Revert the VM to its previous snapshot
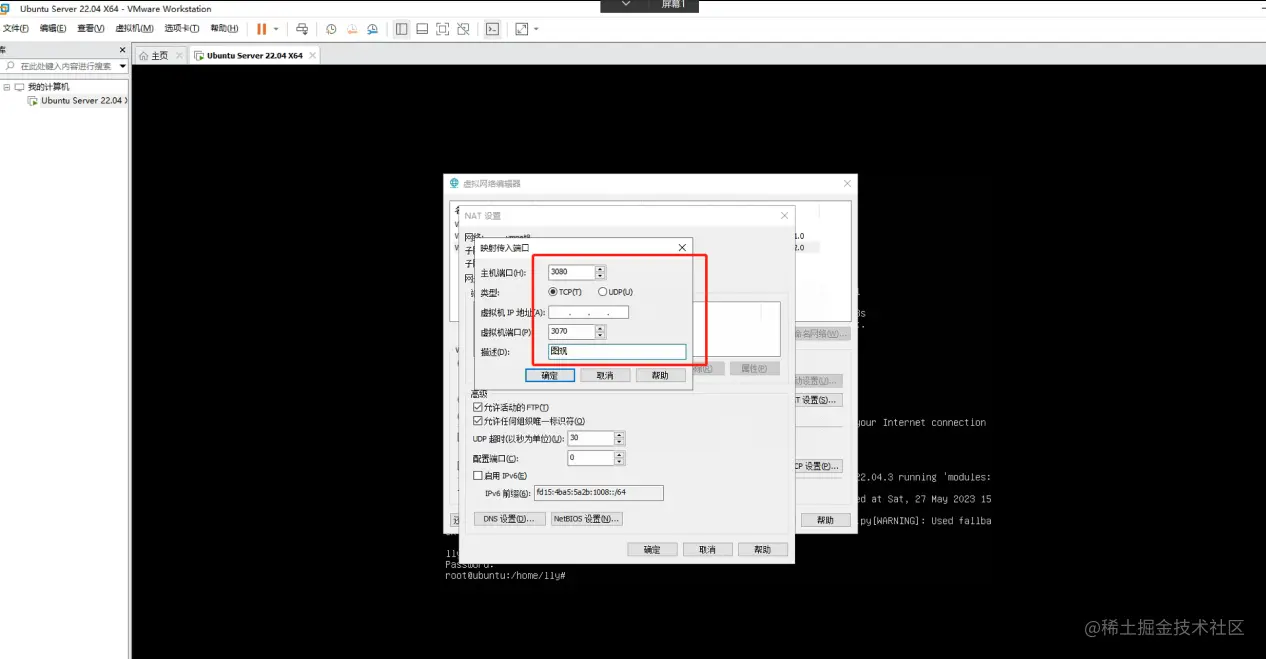Screen dimensions: 1266x659 352,29
